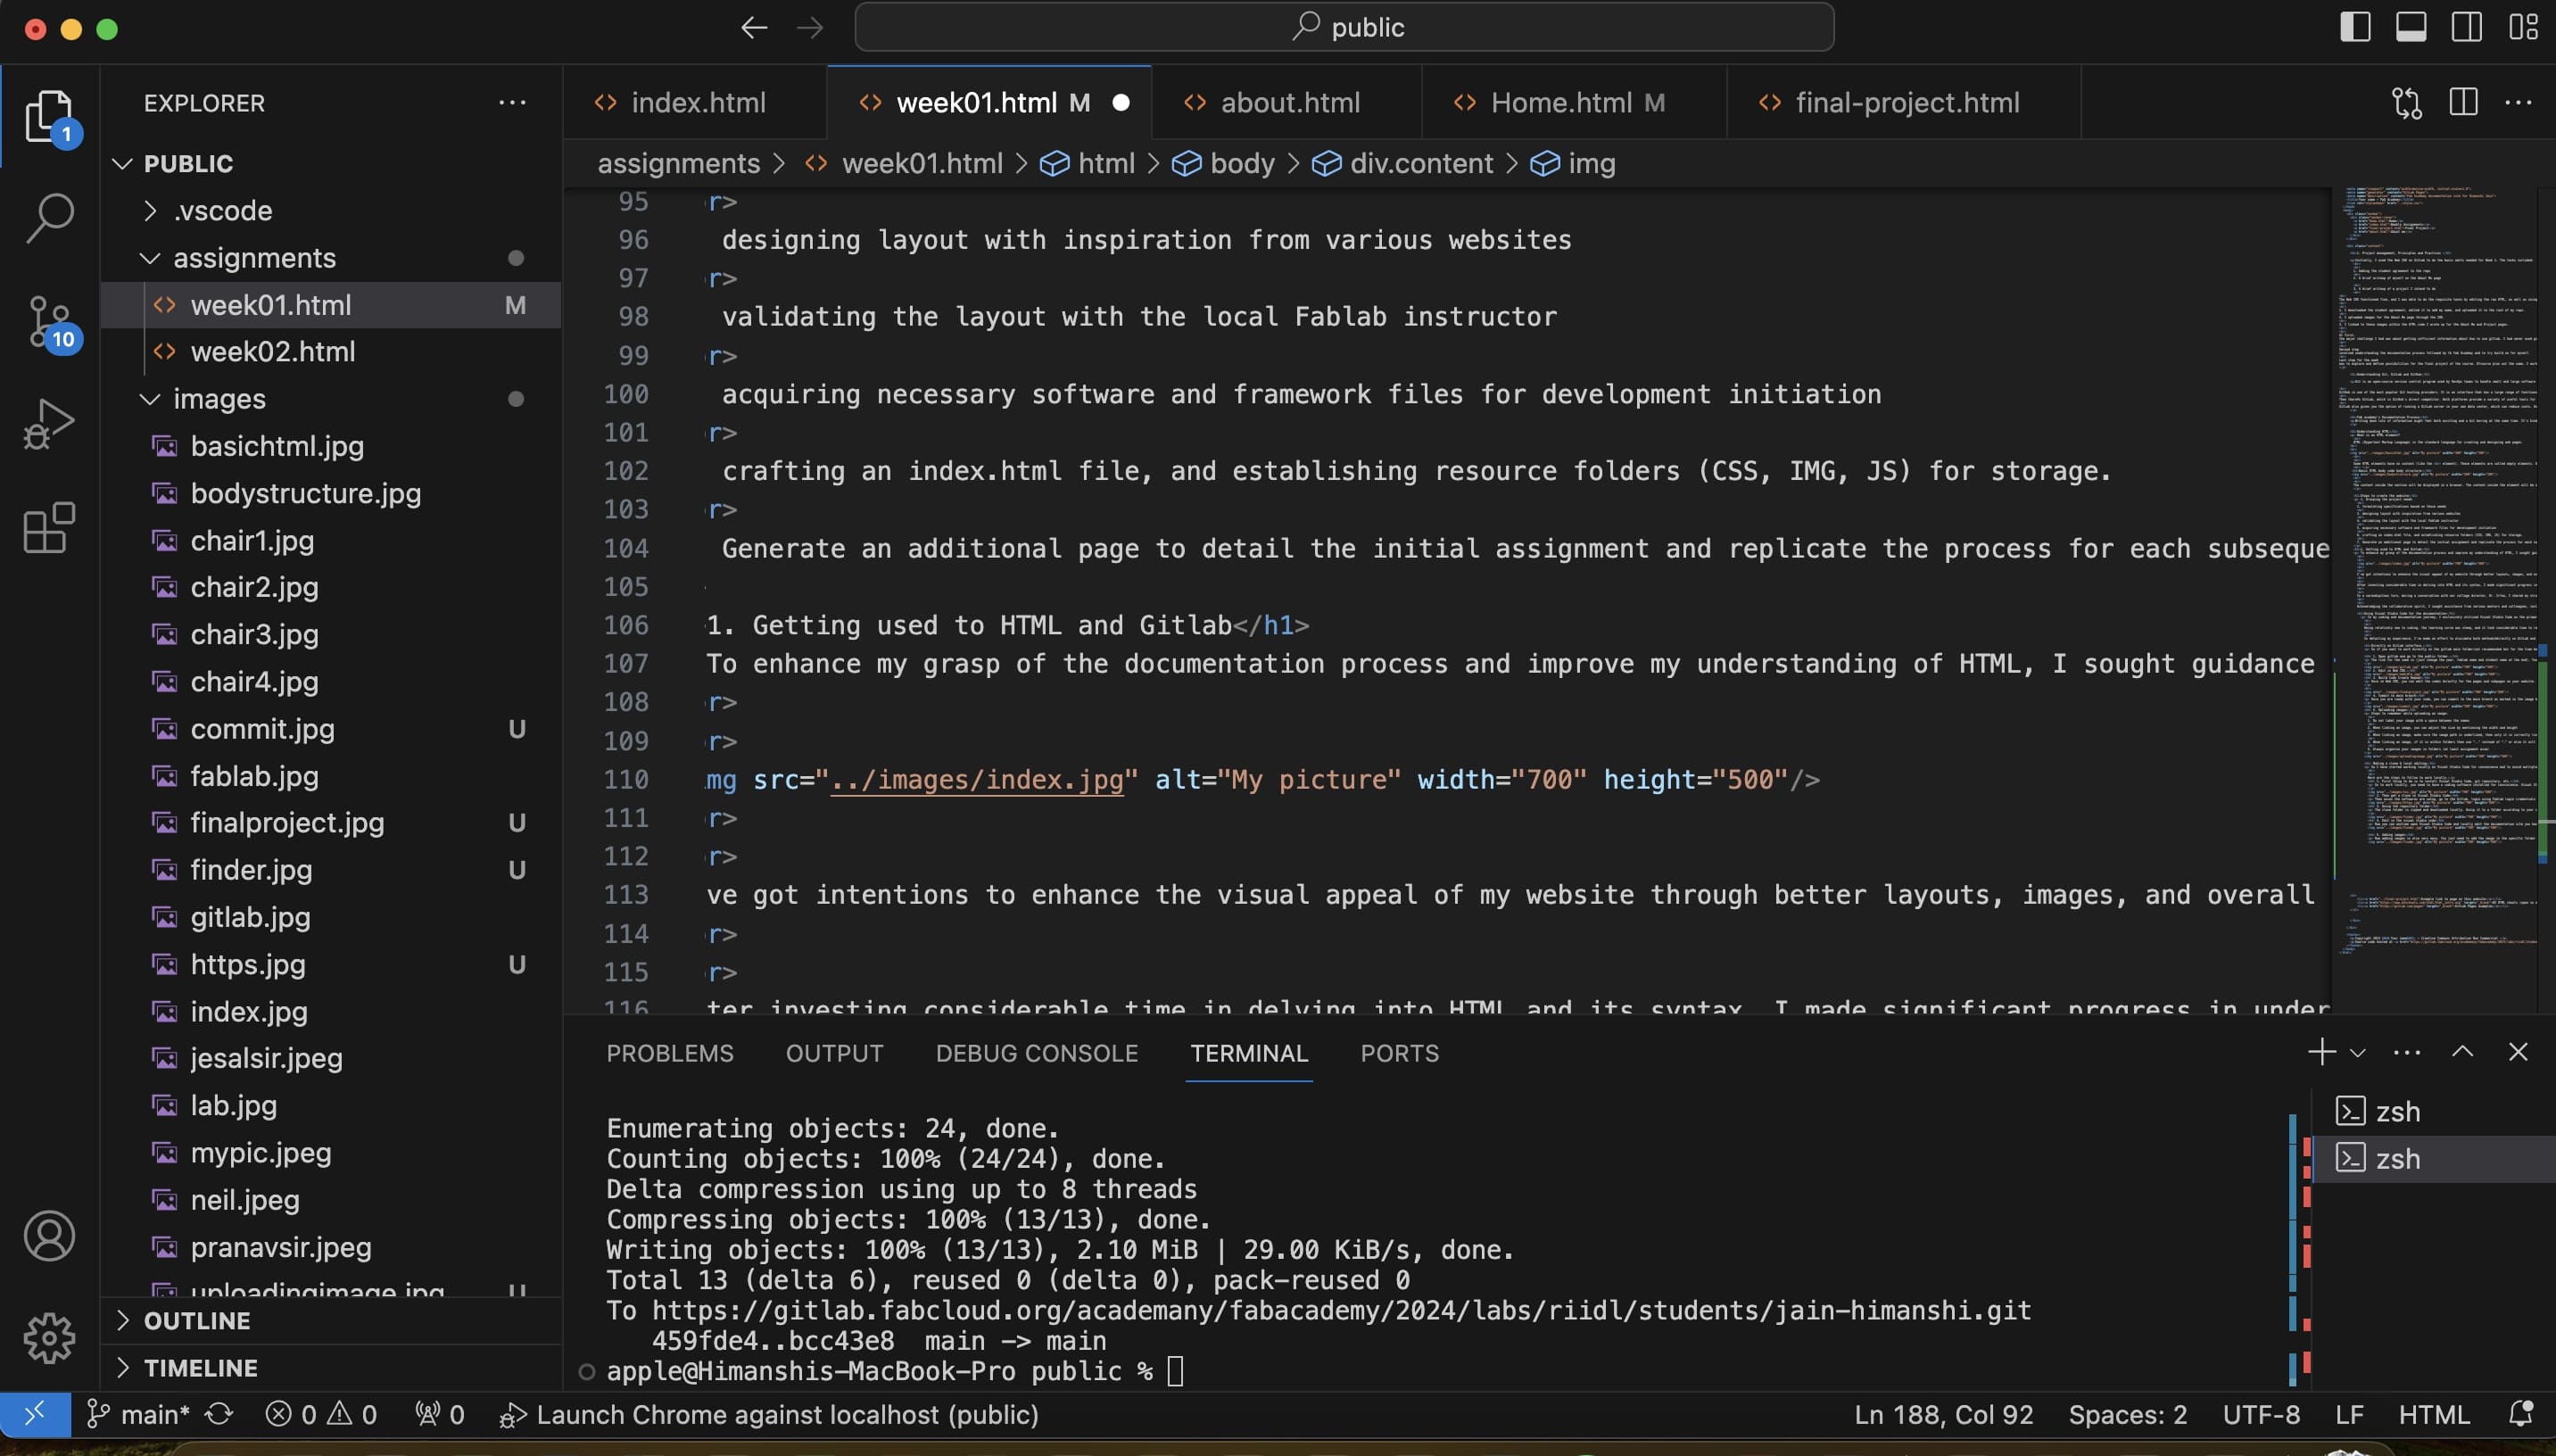
Task: Open week02.html in the explorer
Action: (331, 352)
